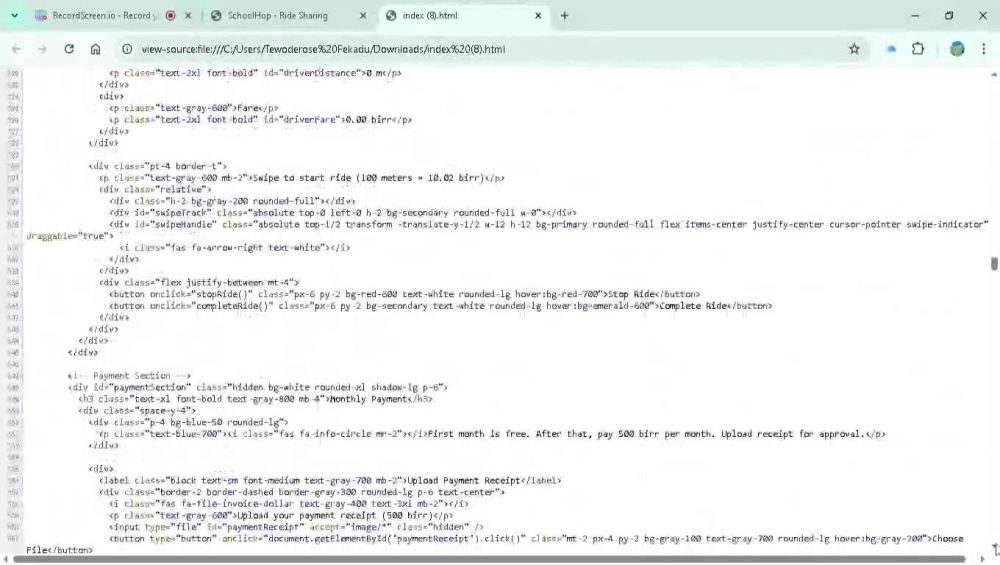Open the tab search dropdown arrow
This screenshot has height=565, width=1000.
(14, 15)
